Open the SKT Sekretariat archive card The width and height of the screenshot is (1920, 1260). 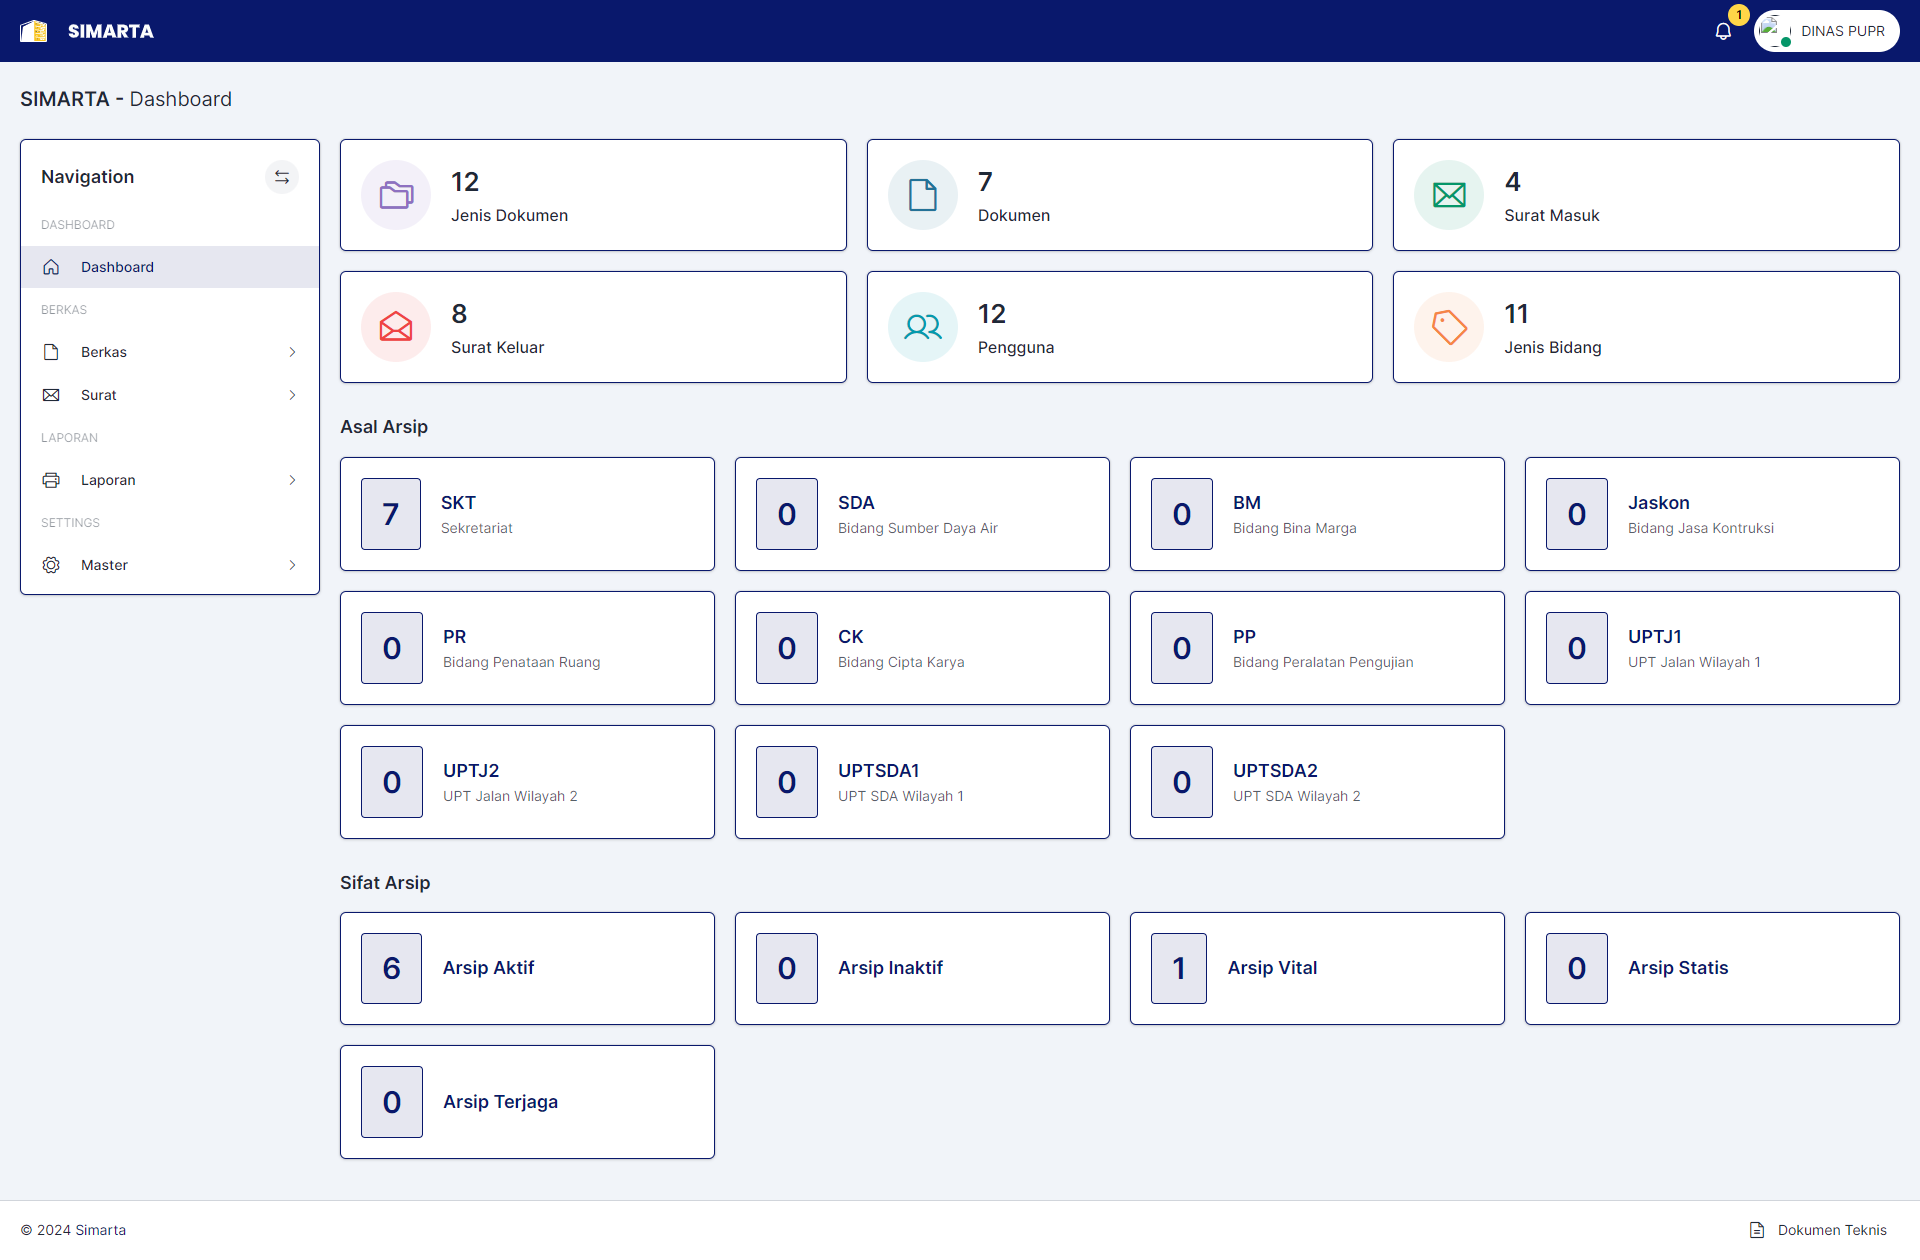click(527, 514)
